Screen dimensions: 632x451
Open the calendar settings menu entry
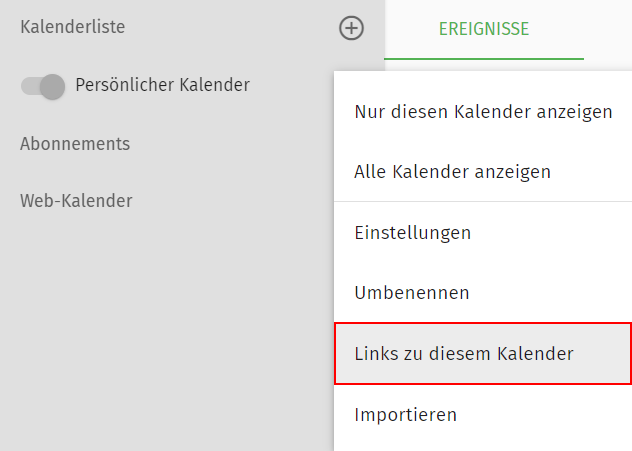click(x=412, y=233)
